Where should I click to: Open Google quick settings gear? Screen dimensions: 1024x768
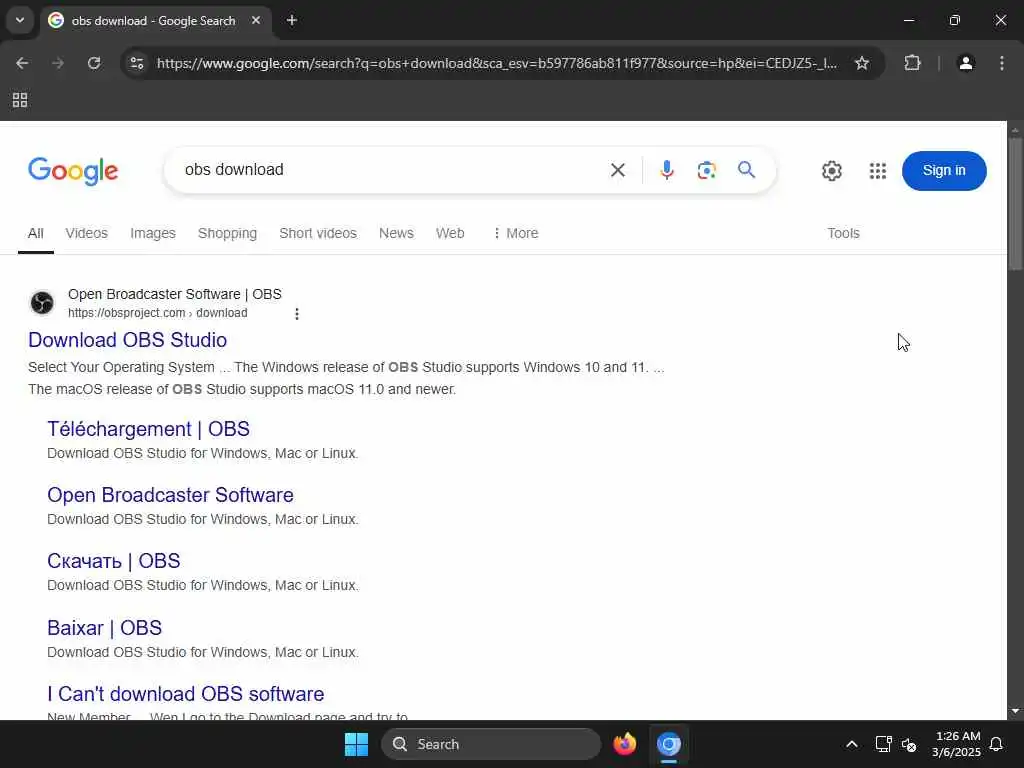pos(831,171)
